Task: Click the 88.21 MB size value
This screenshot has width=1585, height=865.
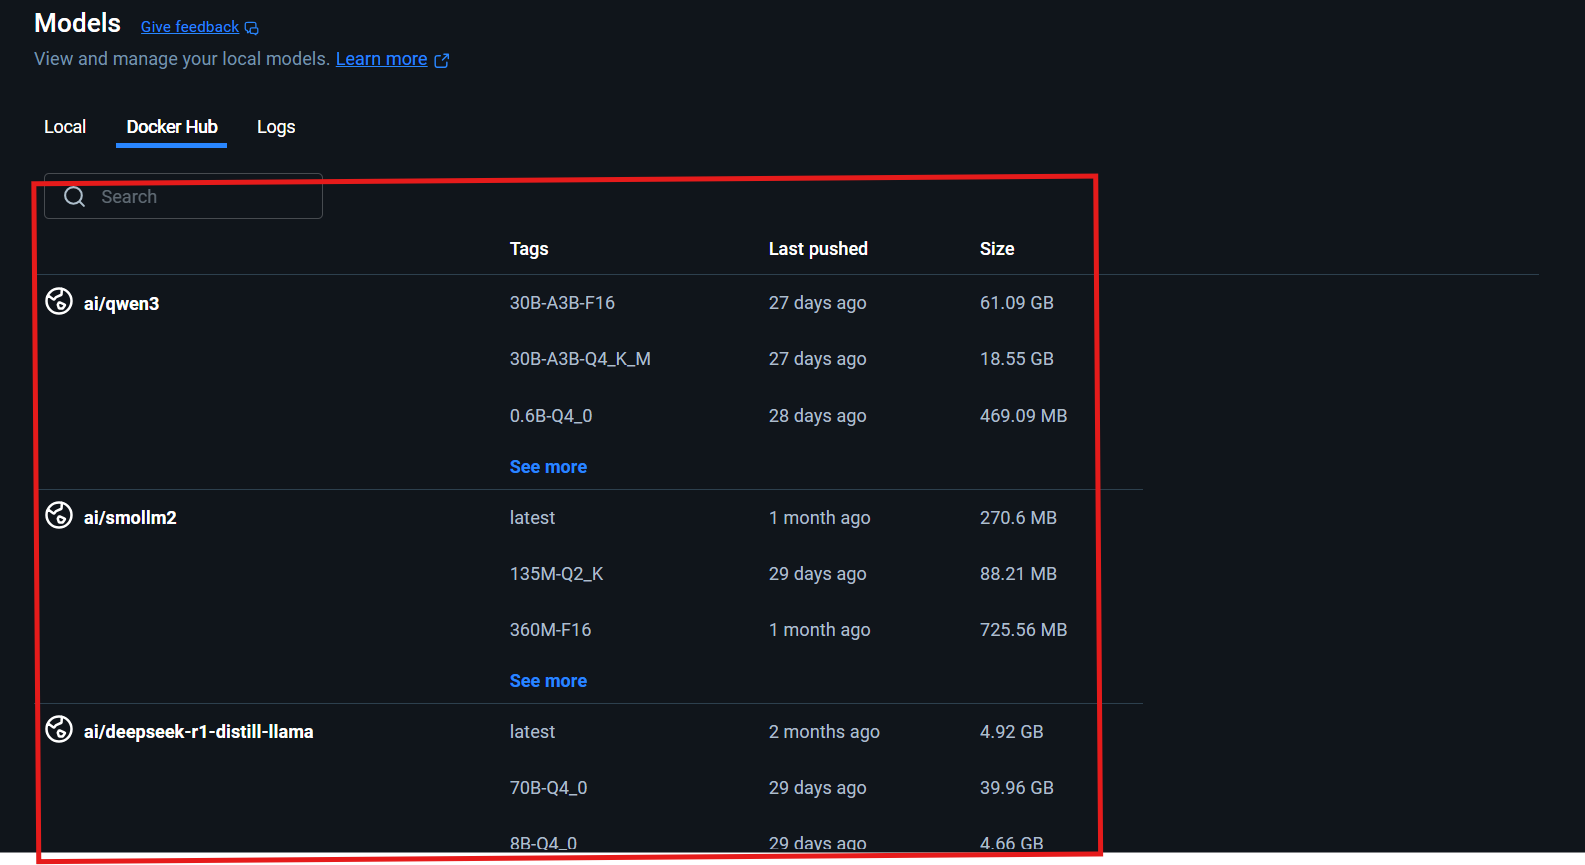Action: pyautogui.click(x=1018, y=574)
